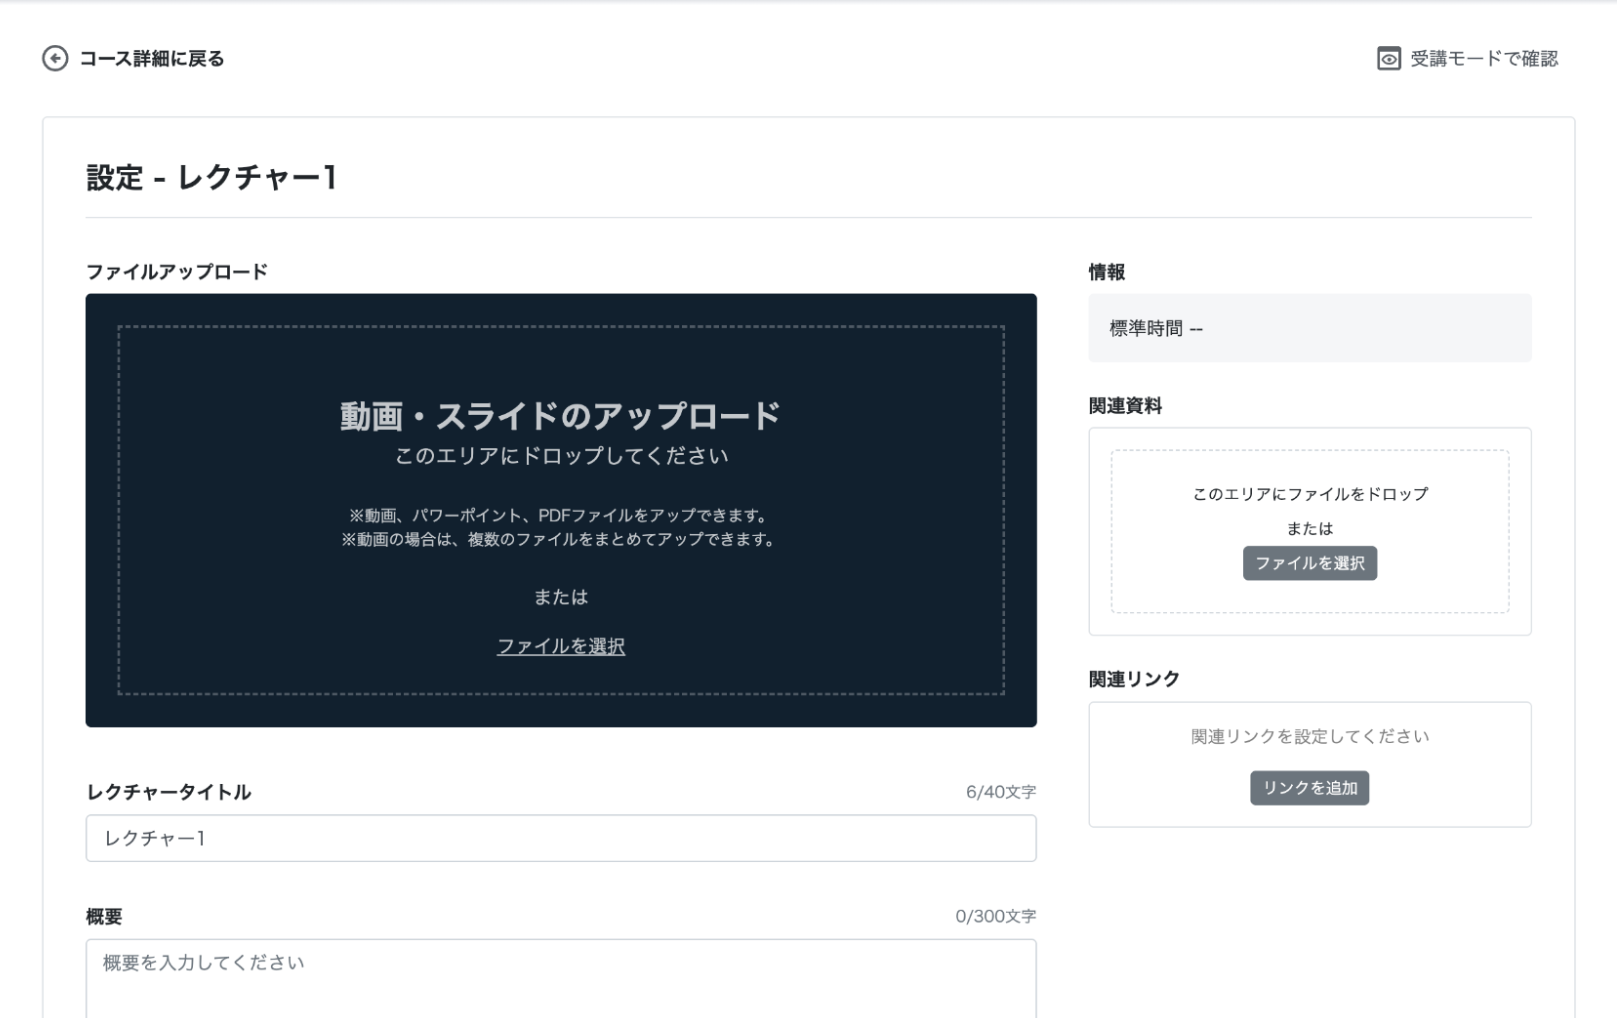
Task: Click the 関連リンクを設定してください text
Action: [1310, 737]
